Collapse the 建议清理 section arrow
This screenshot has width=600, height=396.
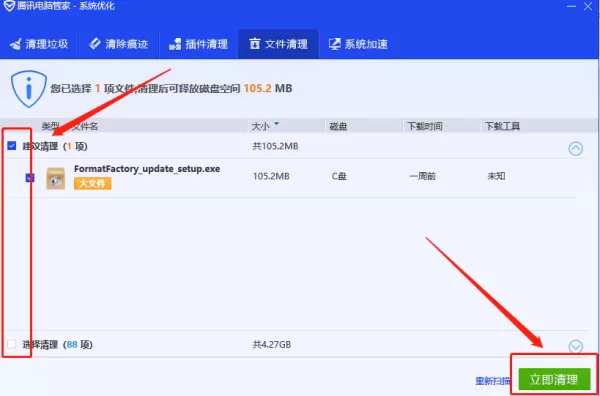coord(576,148)
